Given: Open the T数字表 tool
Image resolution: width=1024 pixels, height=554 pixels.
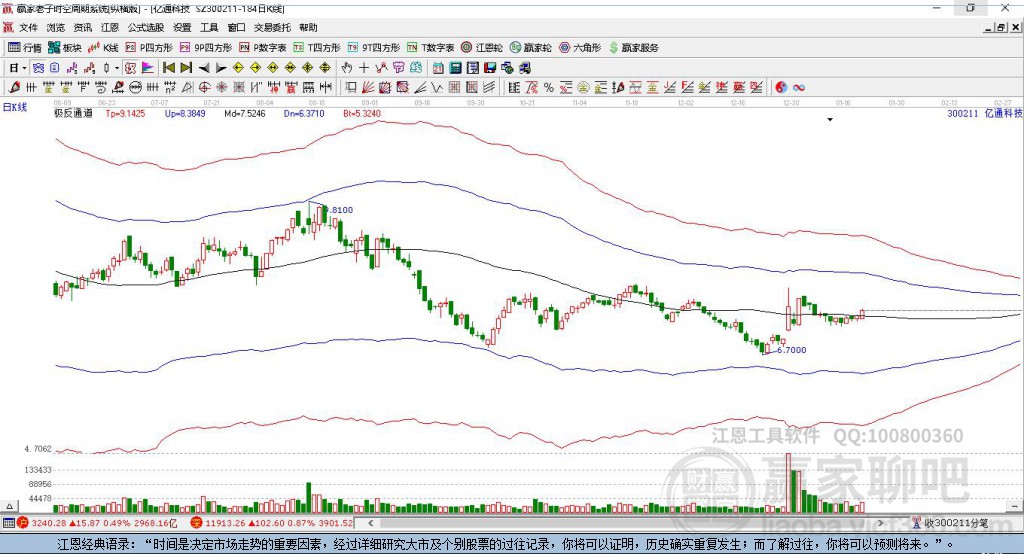Looking at the screenshot, I should click(430, 48).
